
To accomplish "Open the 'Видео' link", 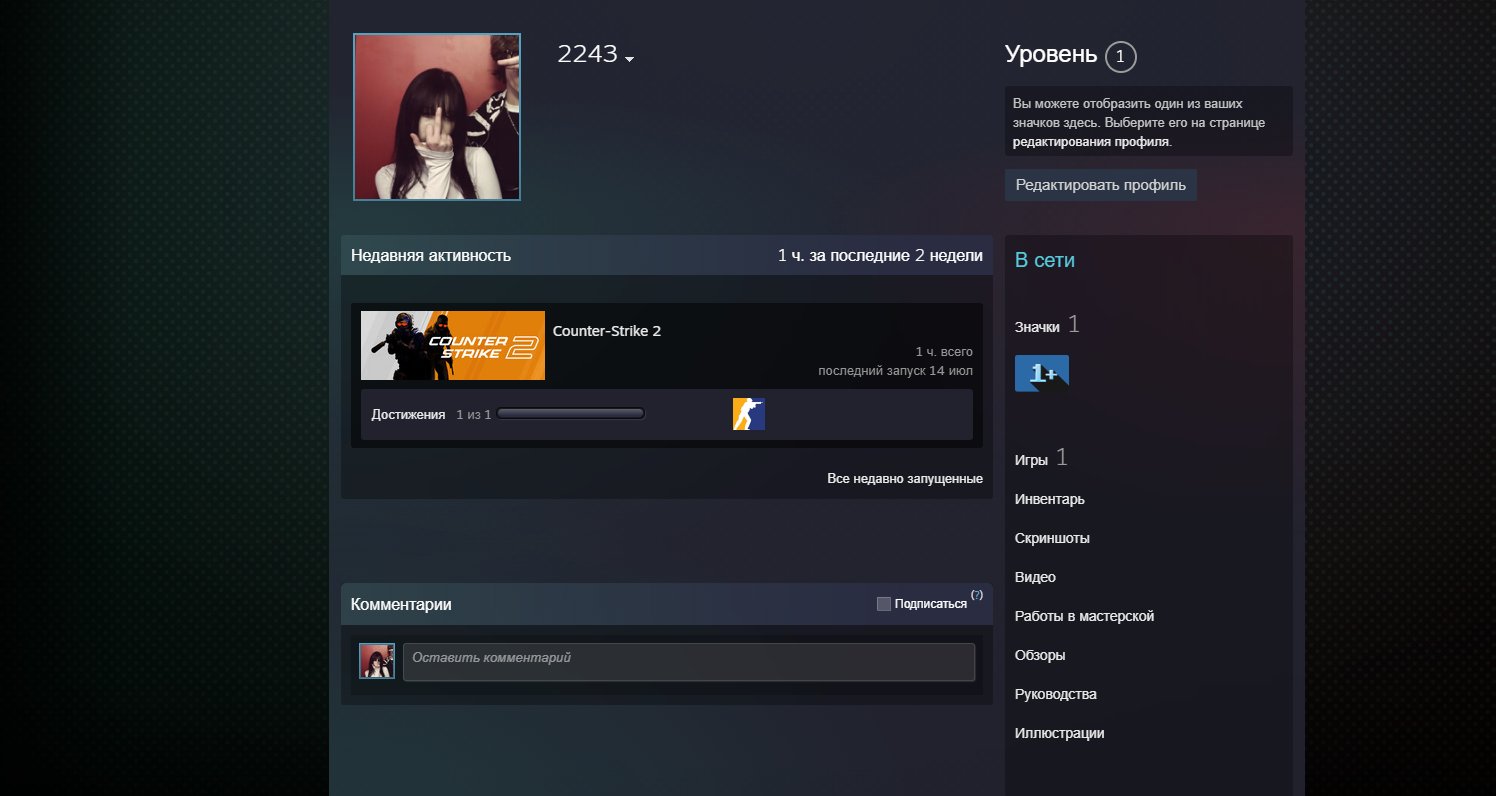I will (x=1035, y=577).
